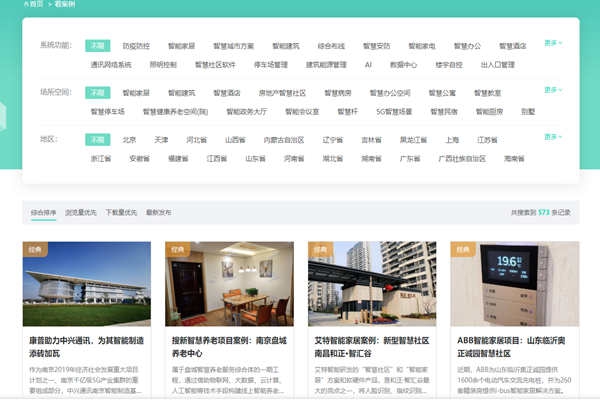This screenshot has height=400, width=600.
Task: Toggle the 智能家居 system function filter
Action: [182, 46]
